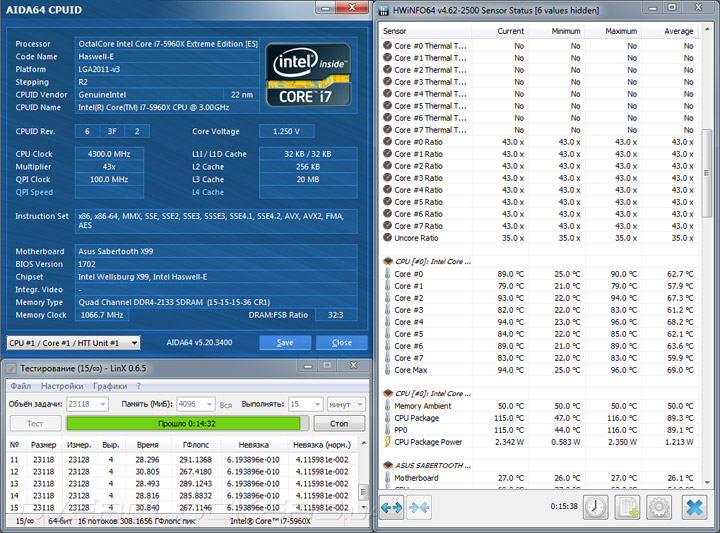Click LinX Время column header

(147, 445)
